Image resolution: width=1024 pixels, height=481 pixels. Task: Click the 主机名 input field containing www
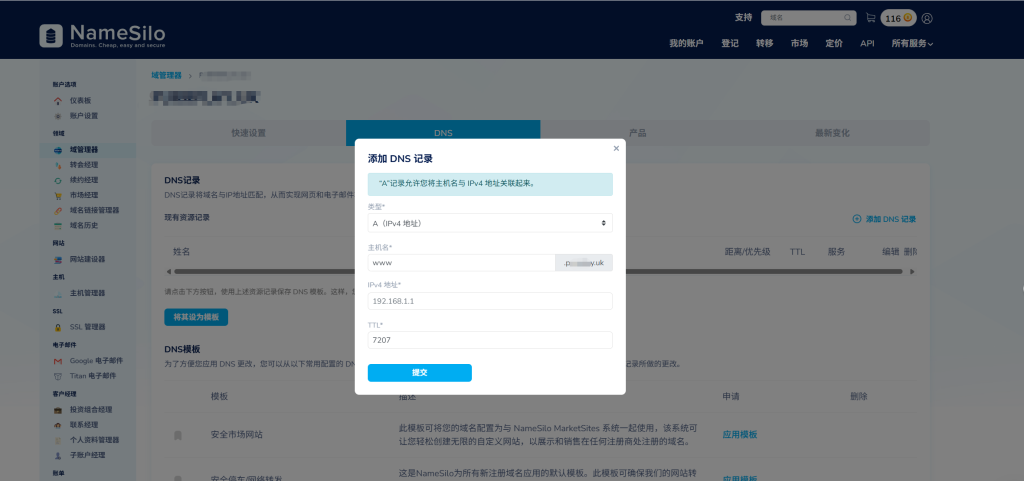click(461, 263)
